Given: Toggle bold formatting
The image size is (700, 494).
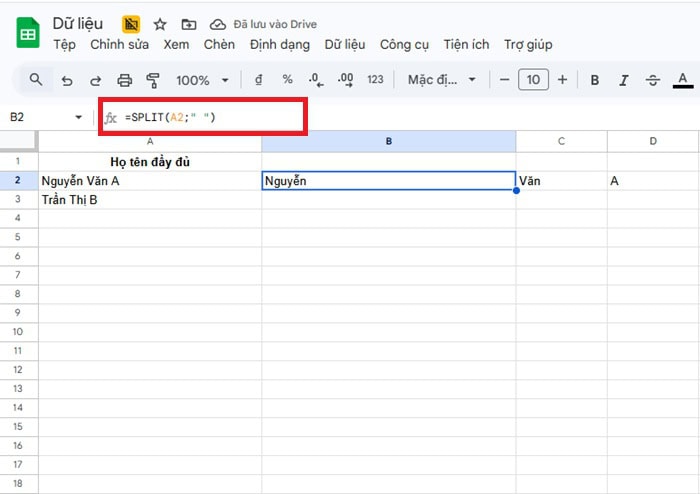Looking at the screenshot, I should pos(595,80).
